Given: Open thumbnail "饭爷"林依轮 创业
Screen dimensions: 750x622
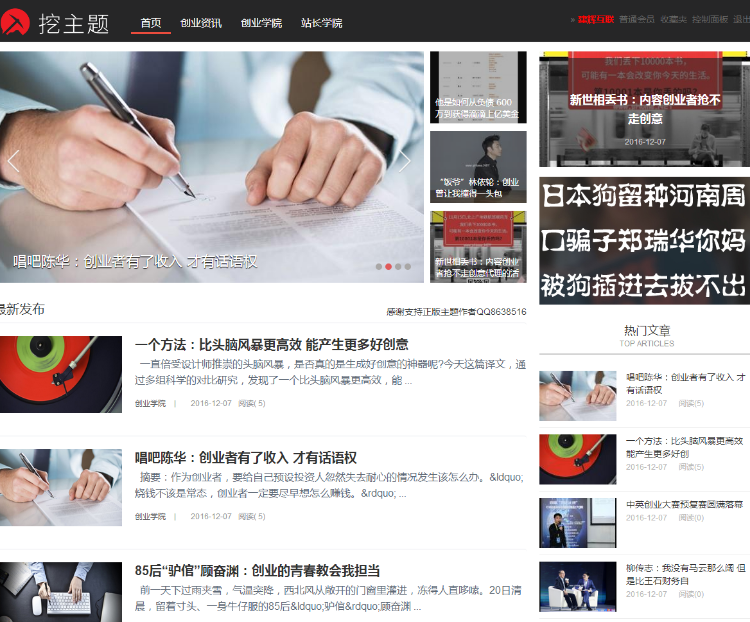Looking at the screenshot, I should tap(478, 167).
